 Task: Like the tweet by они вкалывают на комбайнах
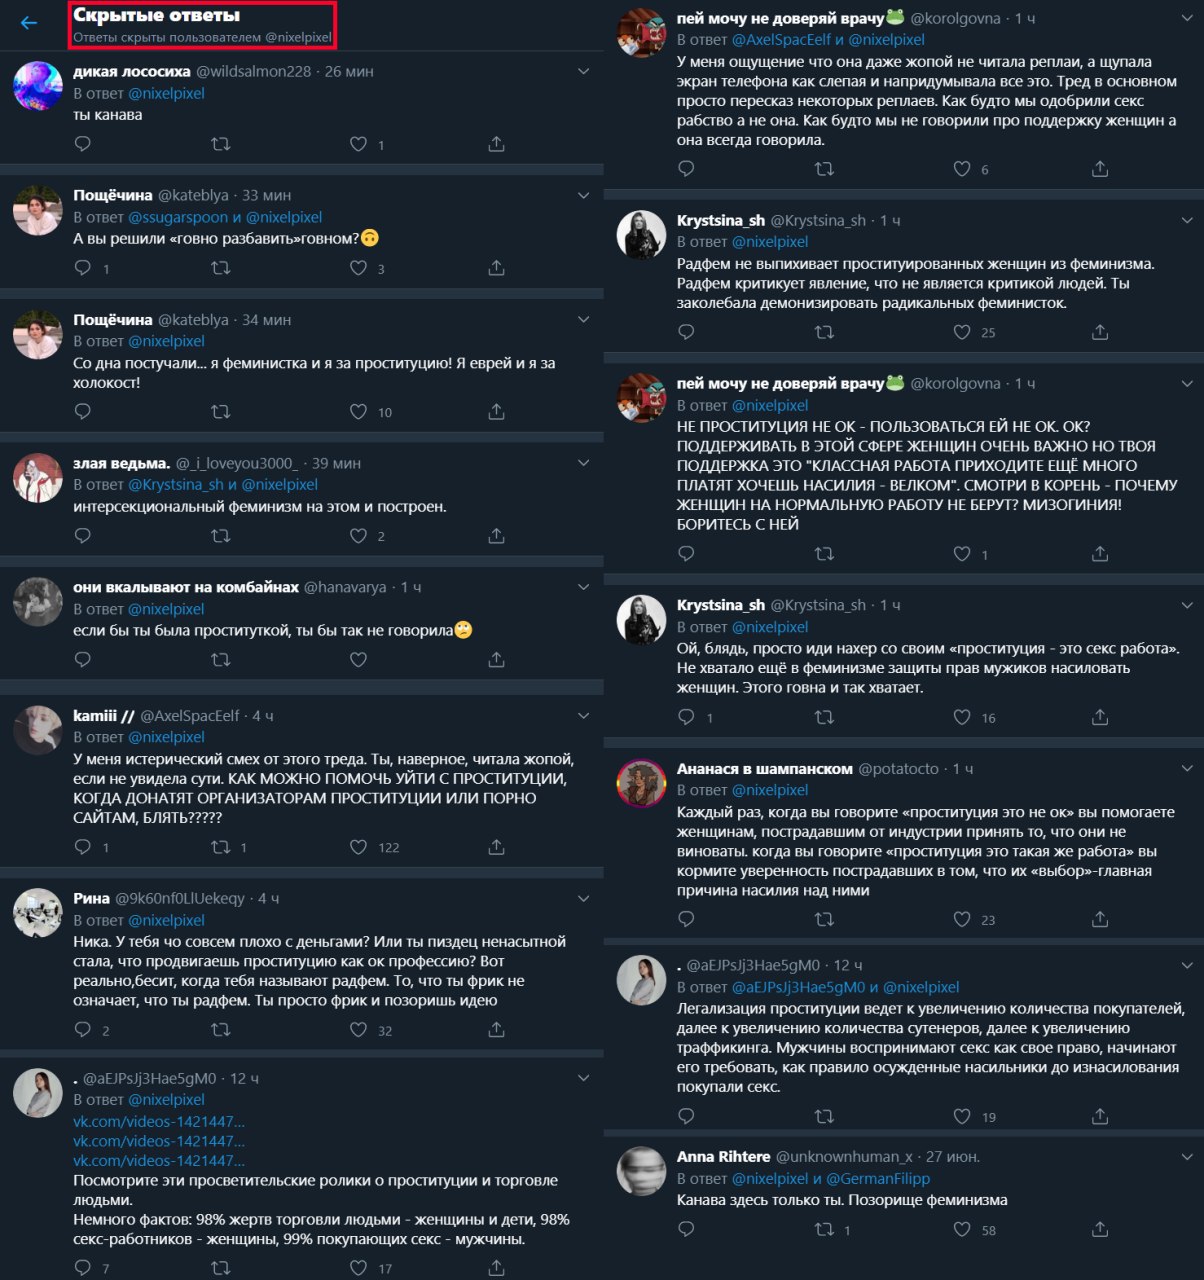358,660
